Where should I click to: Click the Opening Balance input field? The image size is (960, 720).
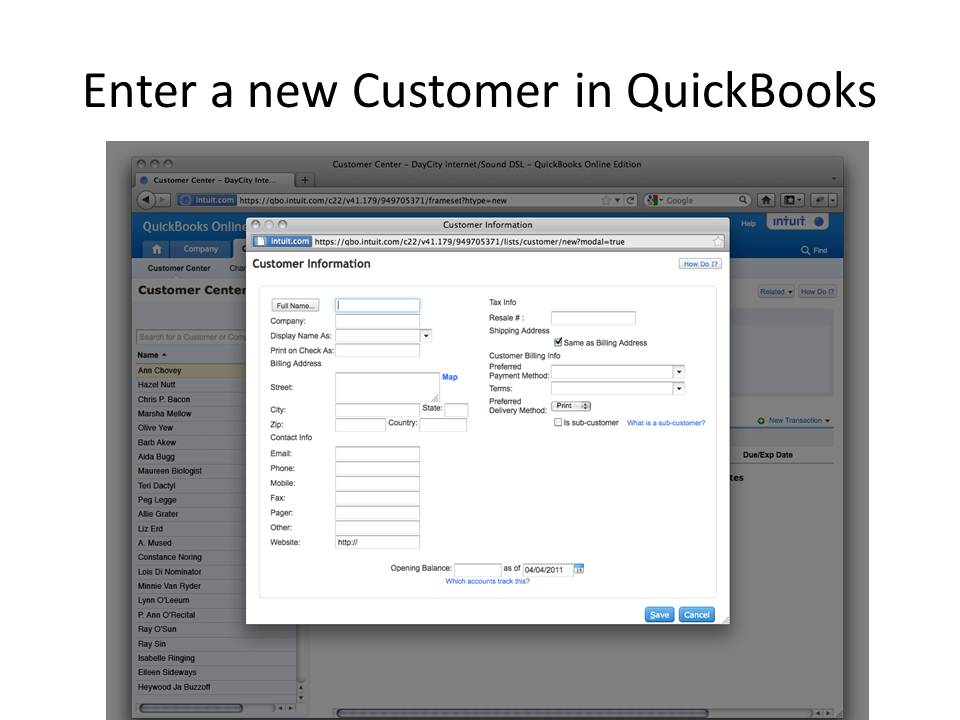(478, 569)
